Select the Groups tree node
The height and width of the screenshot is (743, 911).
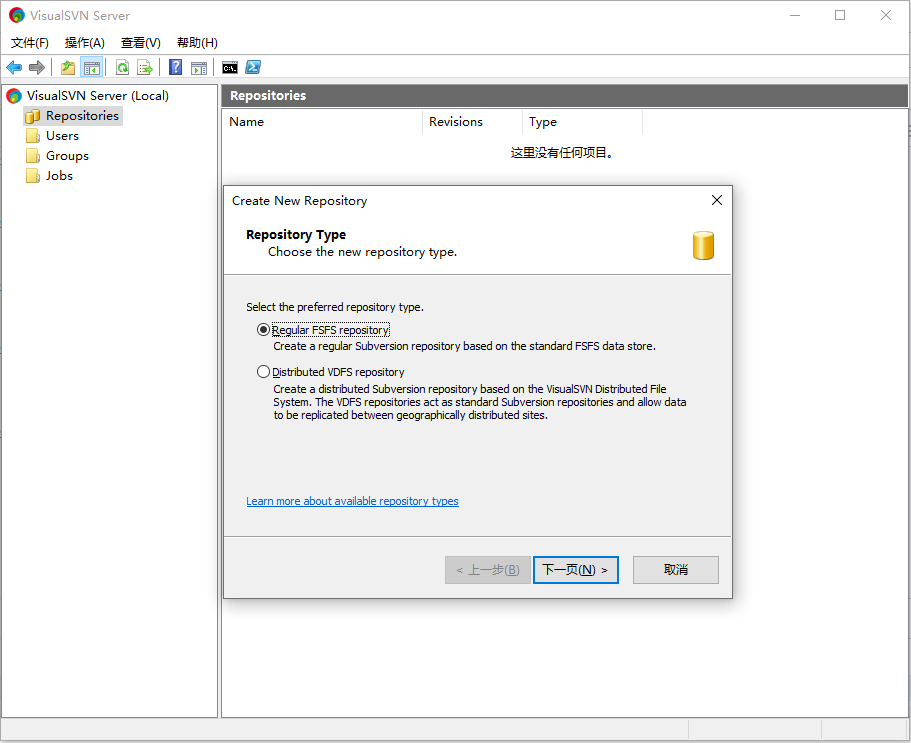click(67, 156)
